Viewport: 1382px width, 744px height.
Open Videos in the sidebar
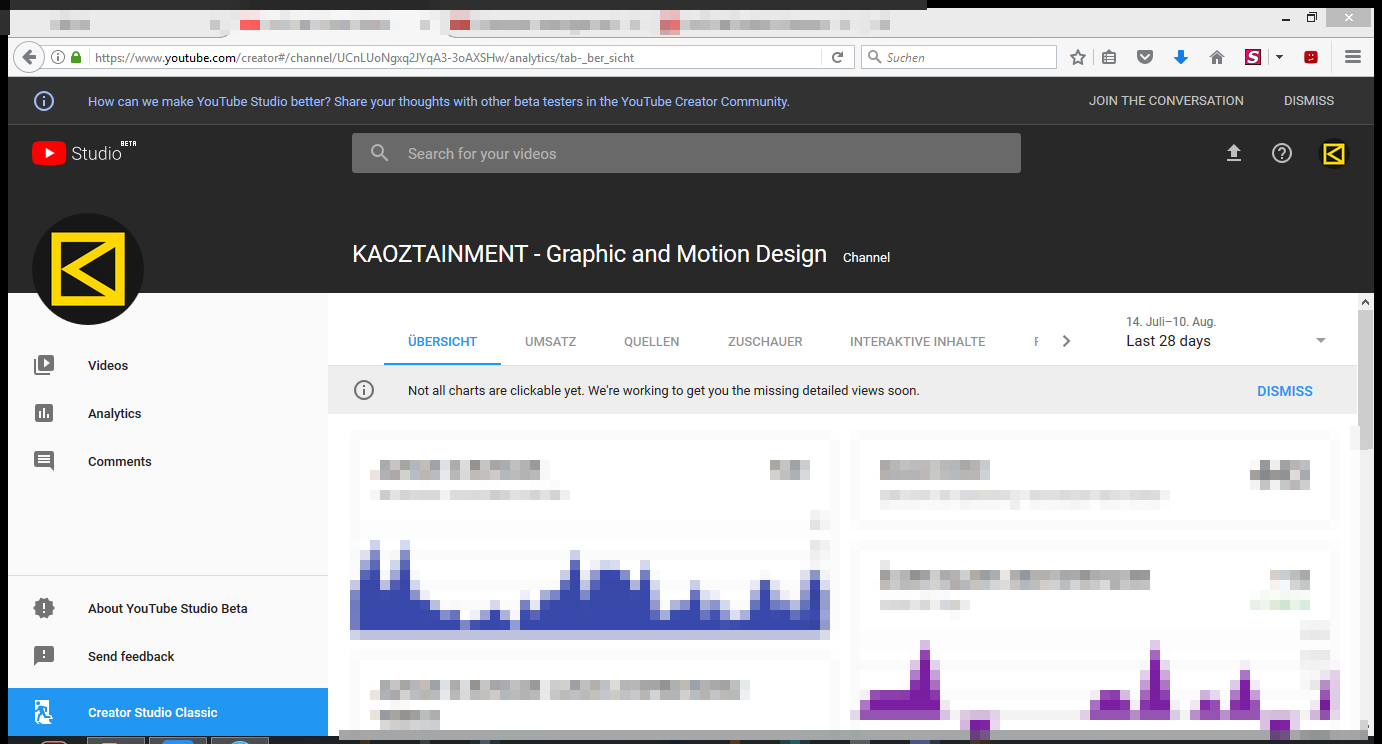107,366
